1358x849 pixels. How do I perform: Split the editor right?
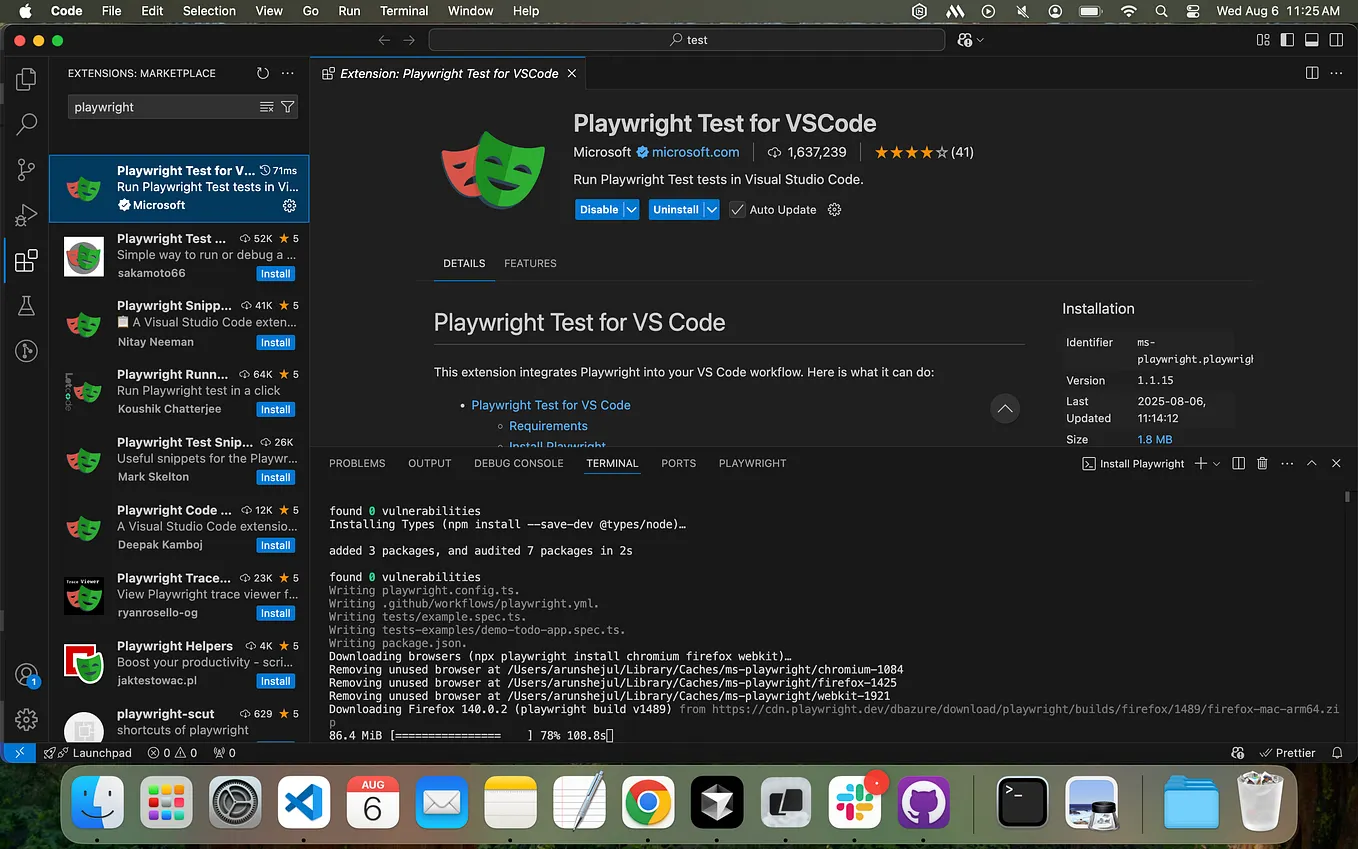(1312, 73)
